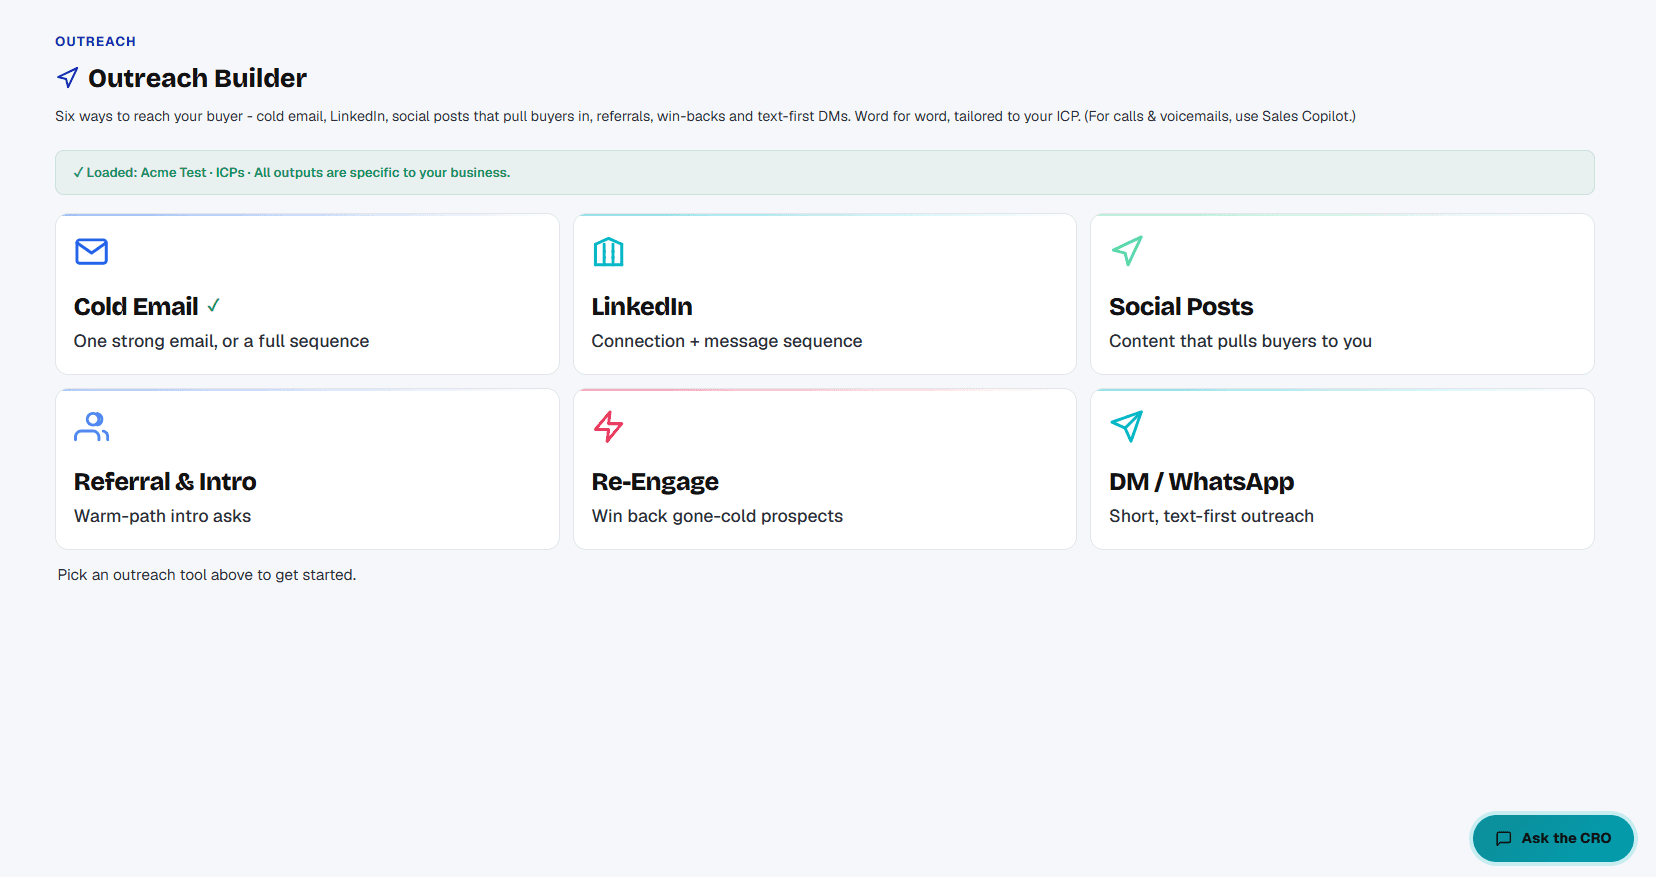Click 'Content that pulls buyers to you'

pos(1240,341)
